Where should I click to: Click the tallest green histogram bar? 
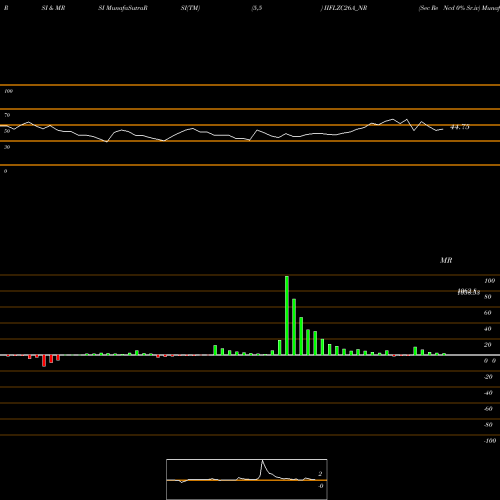tap(287, 315)
